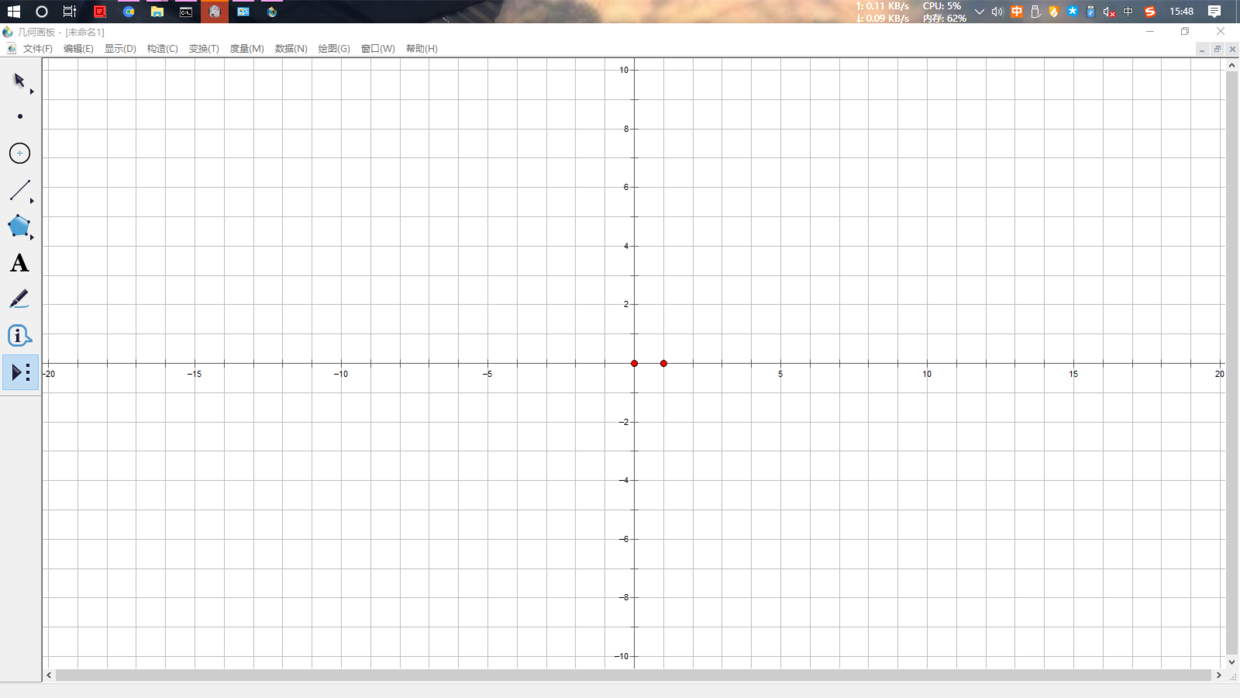Click the x-axis label 5
Viewport: 1240px width, 698px height.
point(781,374)
